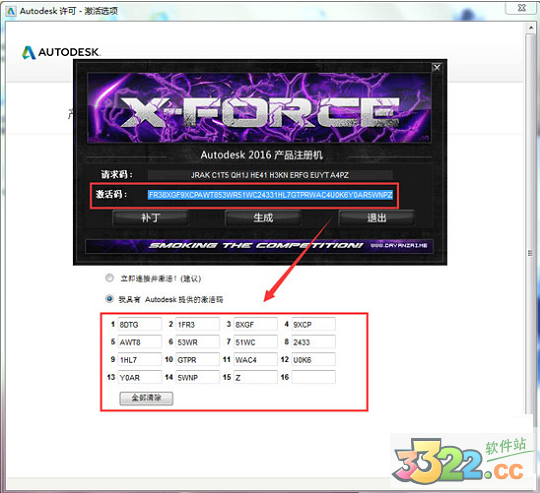
Task: Close the X-Force keygen window
Action: (x=437, y=67)
